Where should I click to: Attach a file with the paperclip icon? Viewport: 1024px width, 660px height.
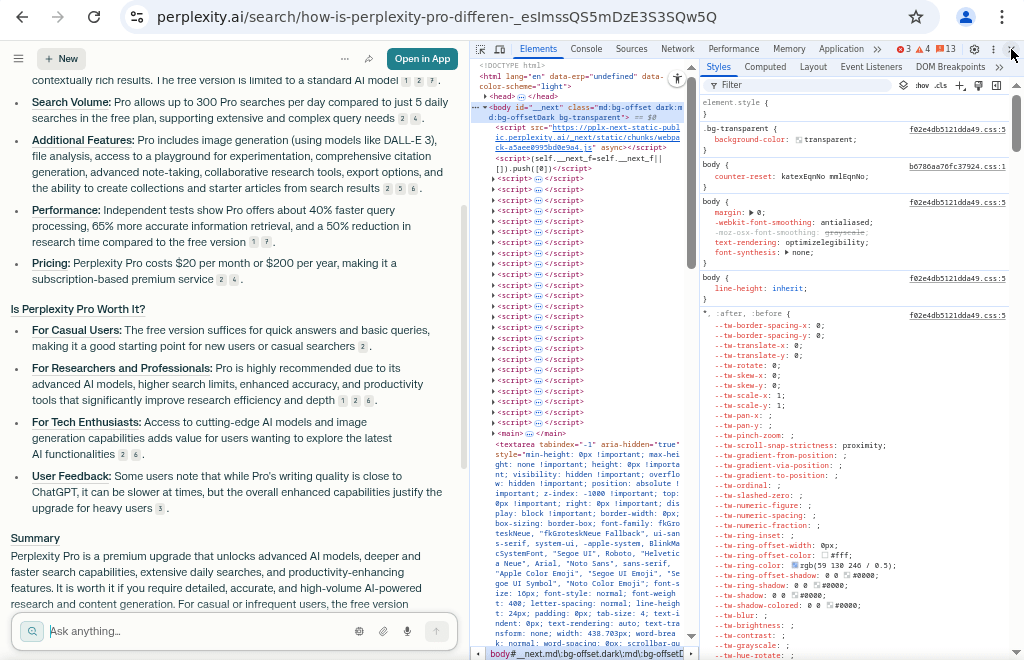383,631
